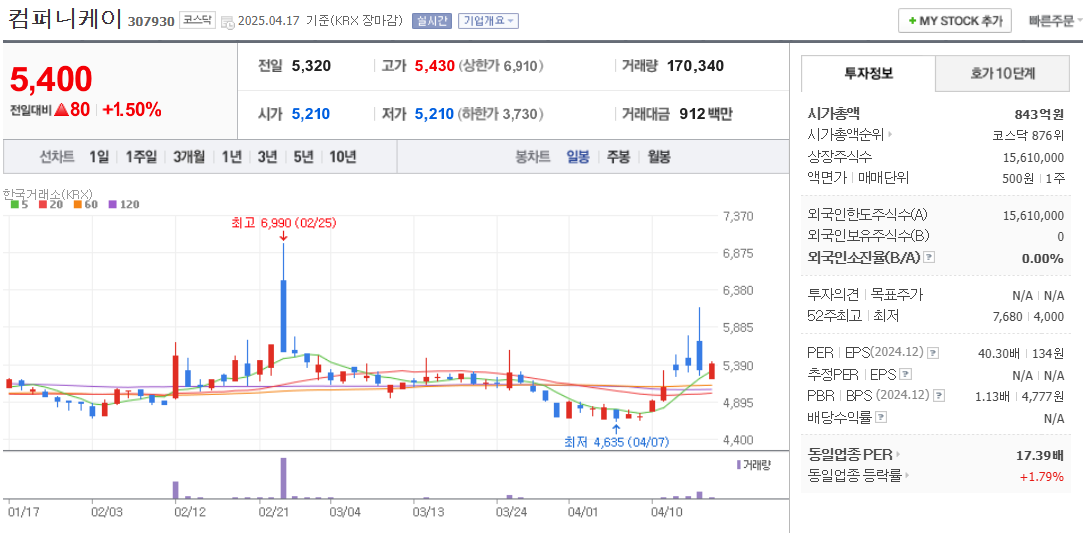This screenshot has height=533, width=1090.
Task: Click the purple 120-day moving average legend
Action: coord(124,204)
